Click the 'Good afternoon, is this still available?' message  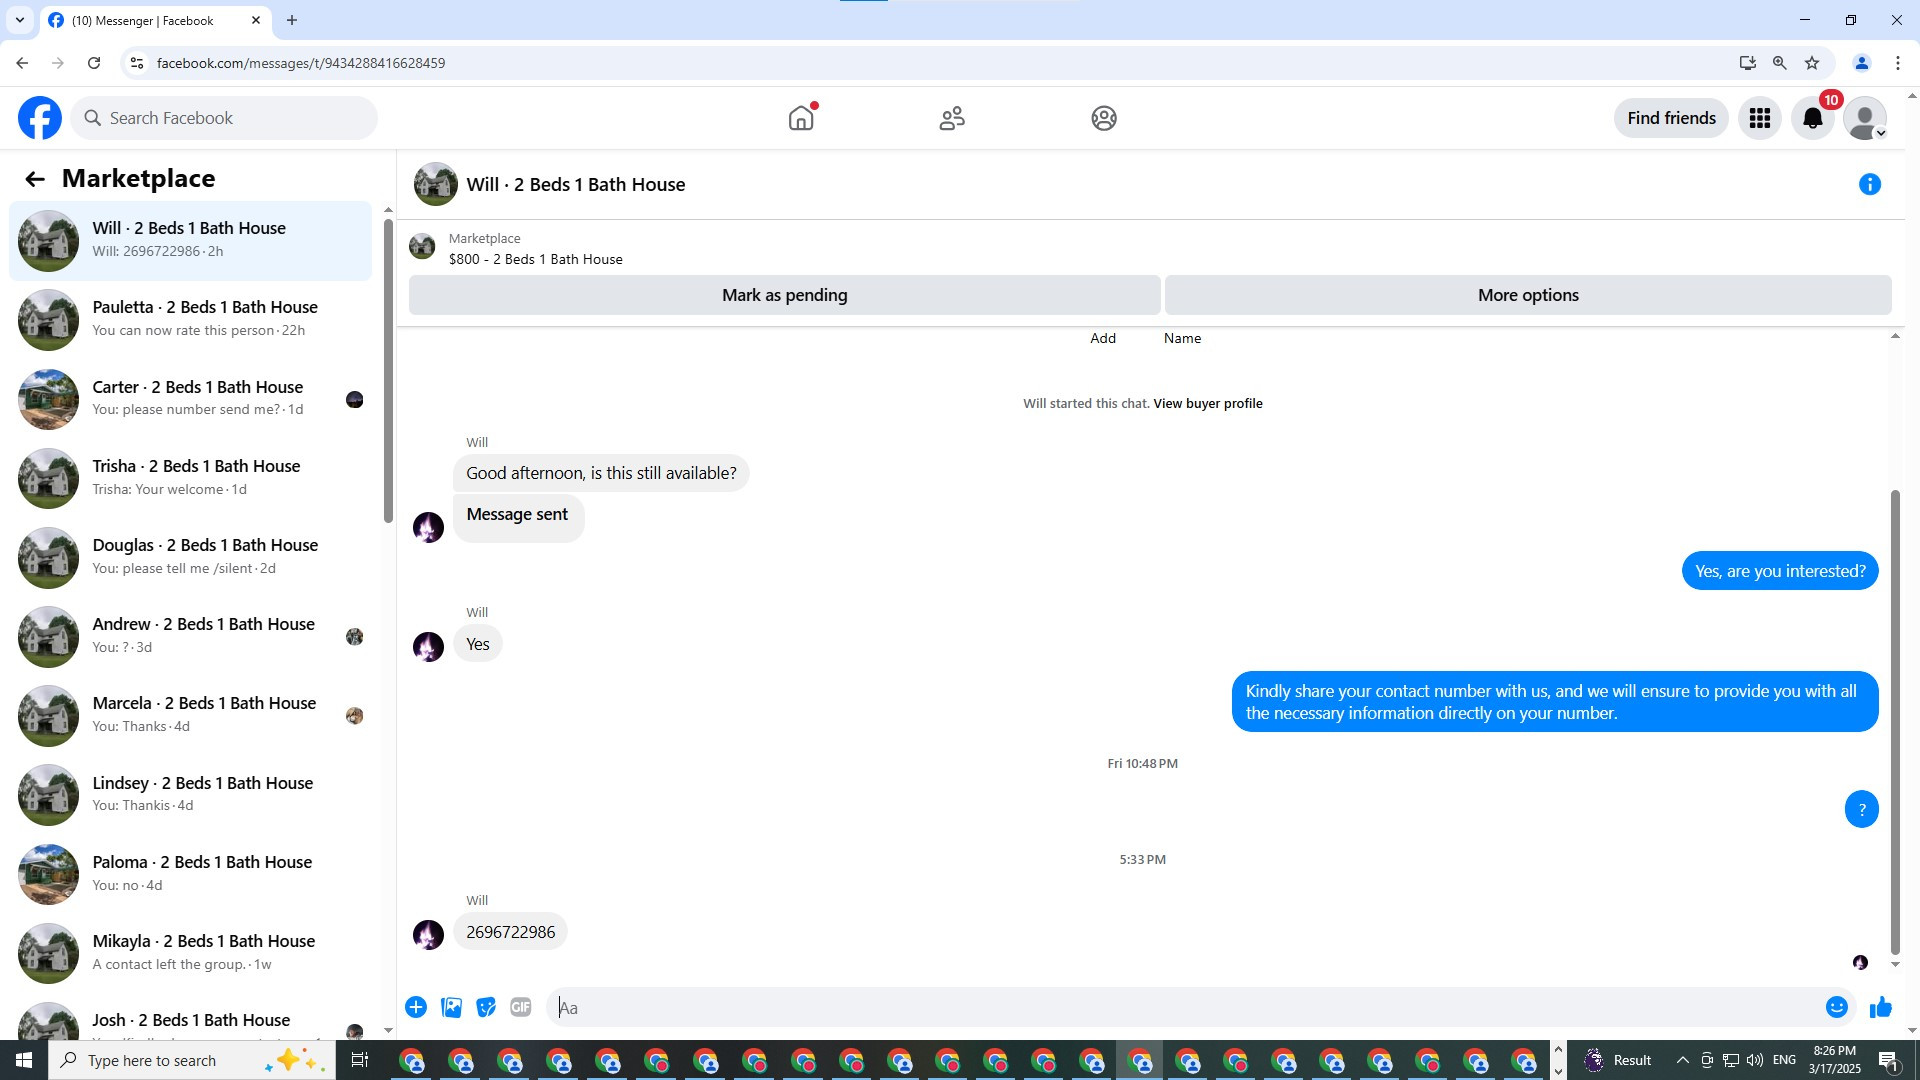point(601,473)
